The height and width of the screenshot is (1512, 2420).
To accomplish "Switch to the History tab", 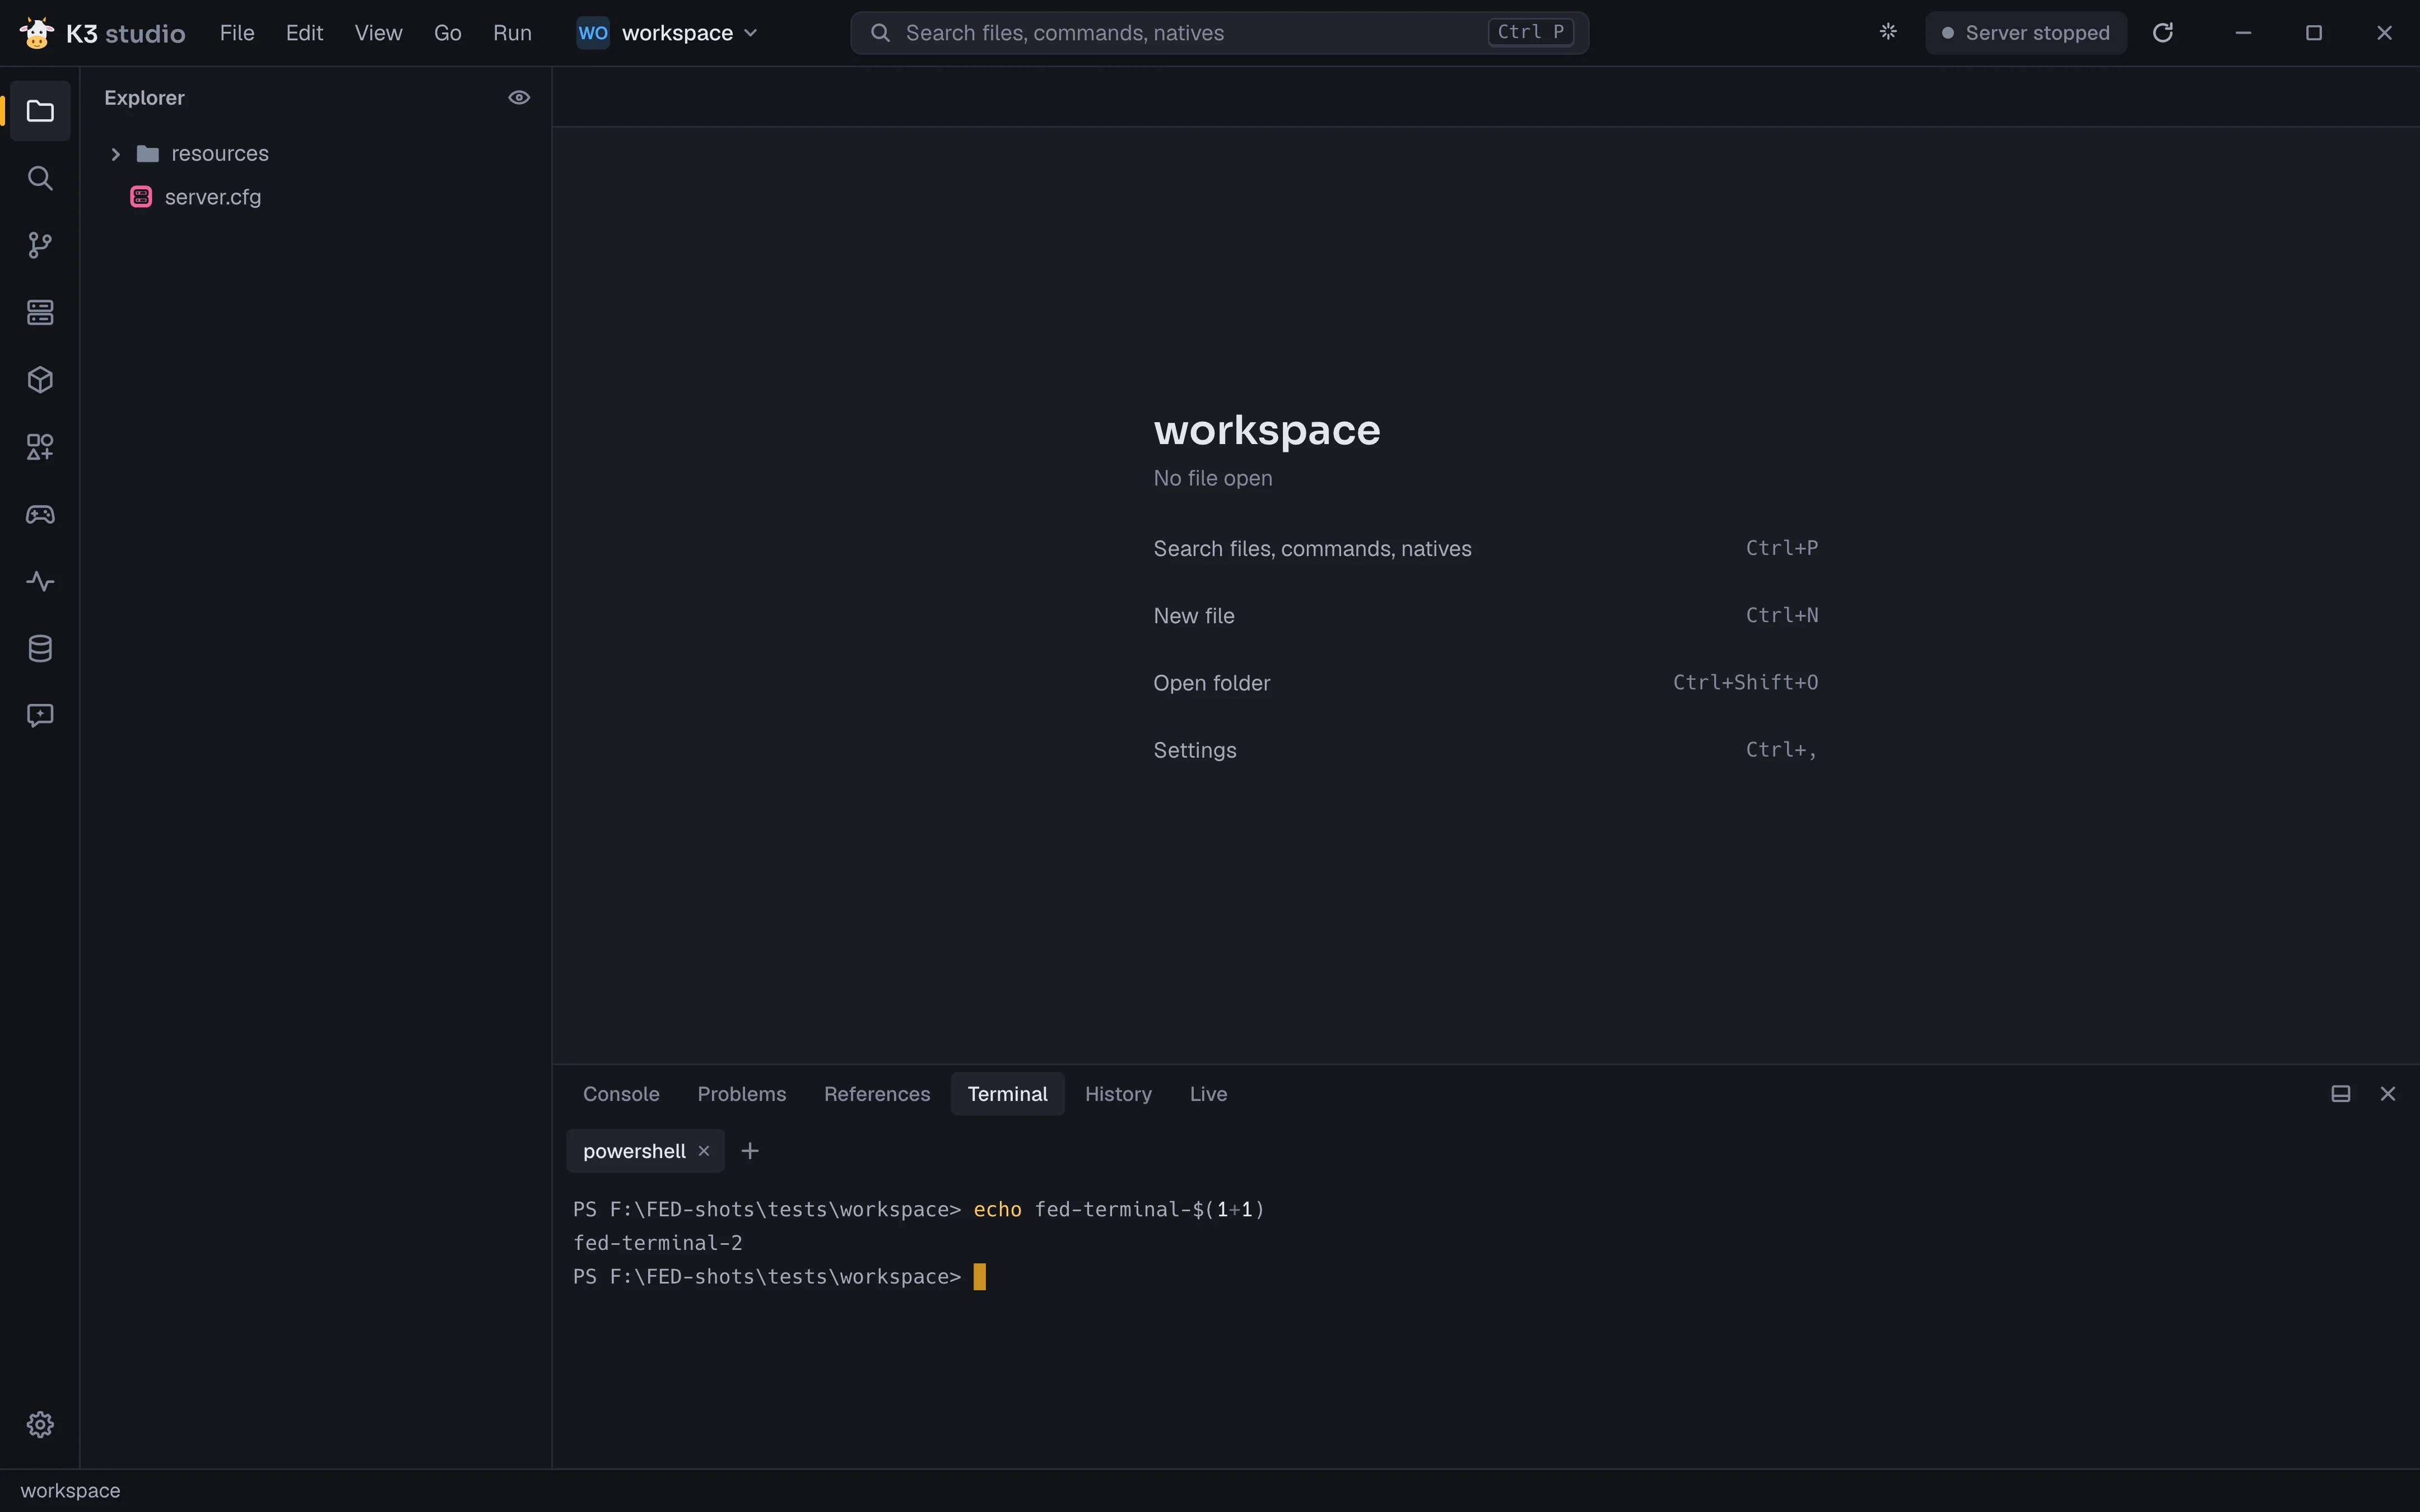I will [x=1118, y=1094].
